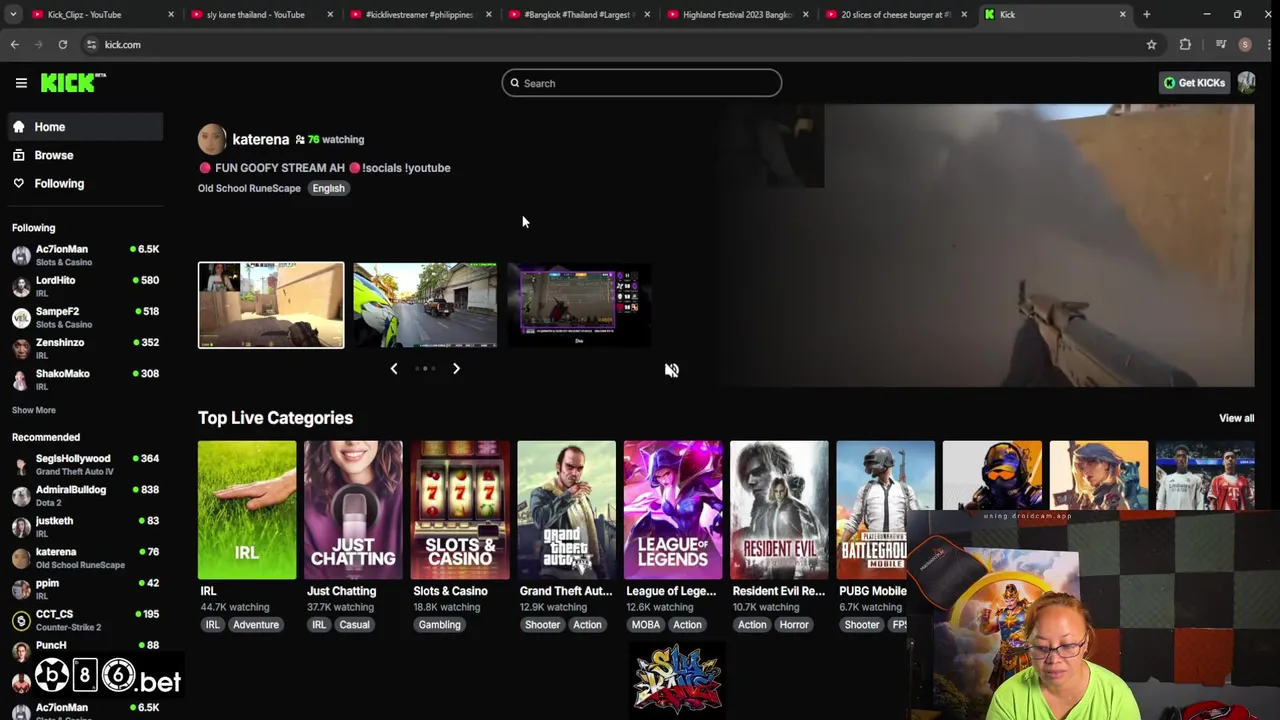Open the League of Legends category card
Viewport: 1280px width, 720px height.
click(x=673, y=510)
